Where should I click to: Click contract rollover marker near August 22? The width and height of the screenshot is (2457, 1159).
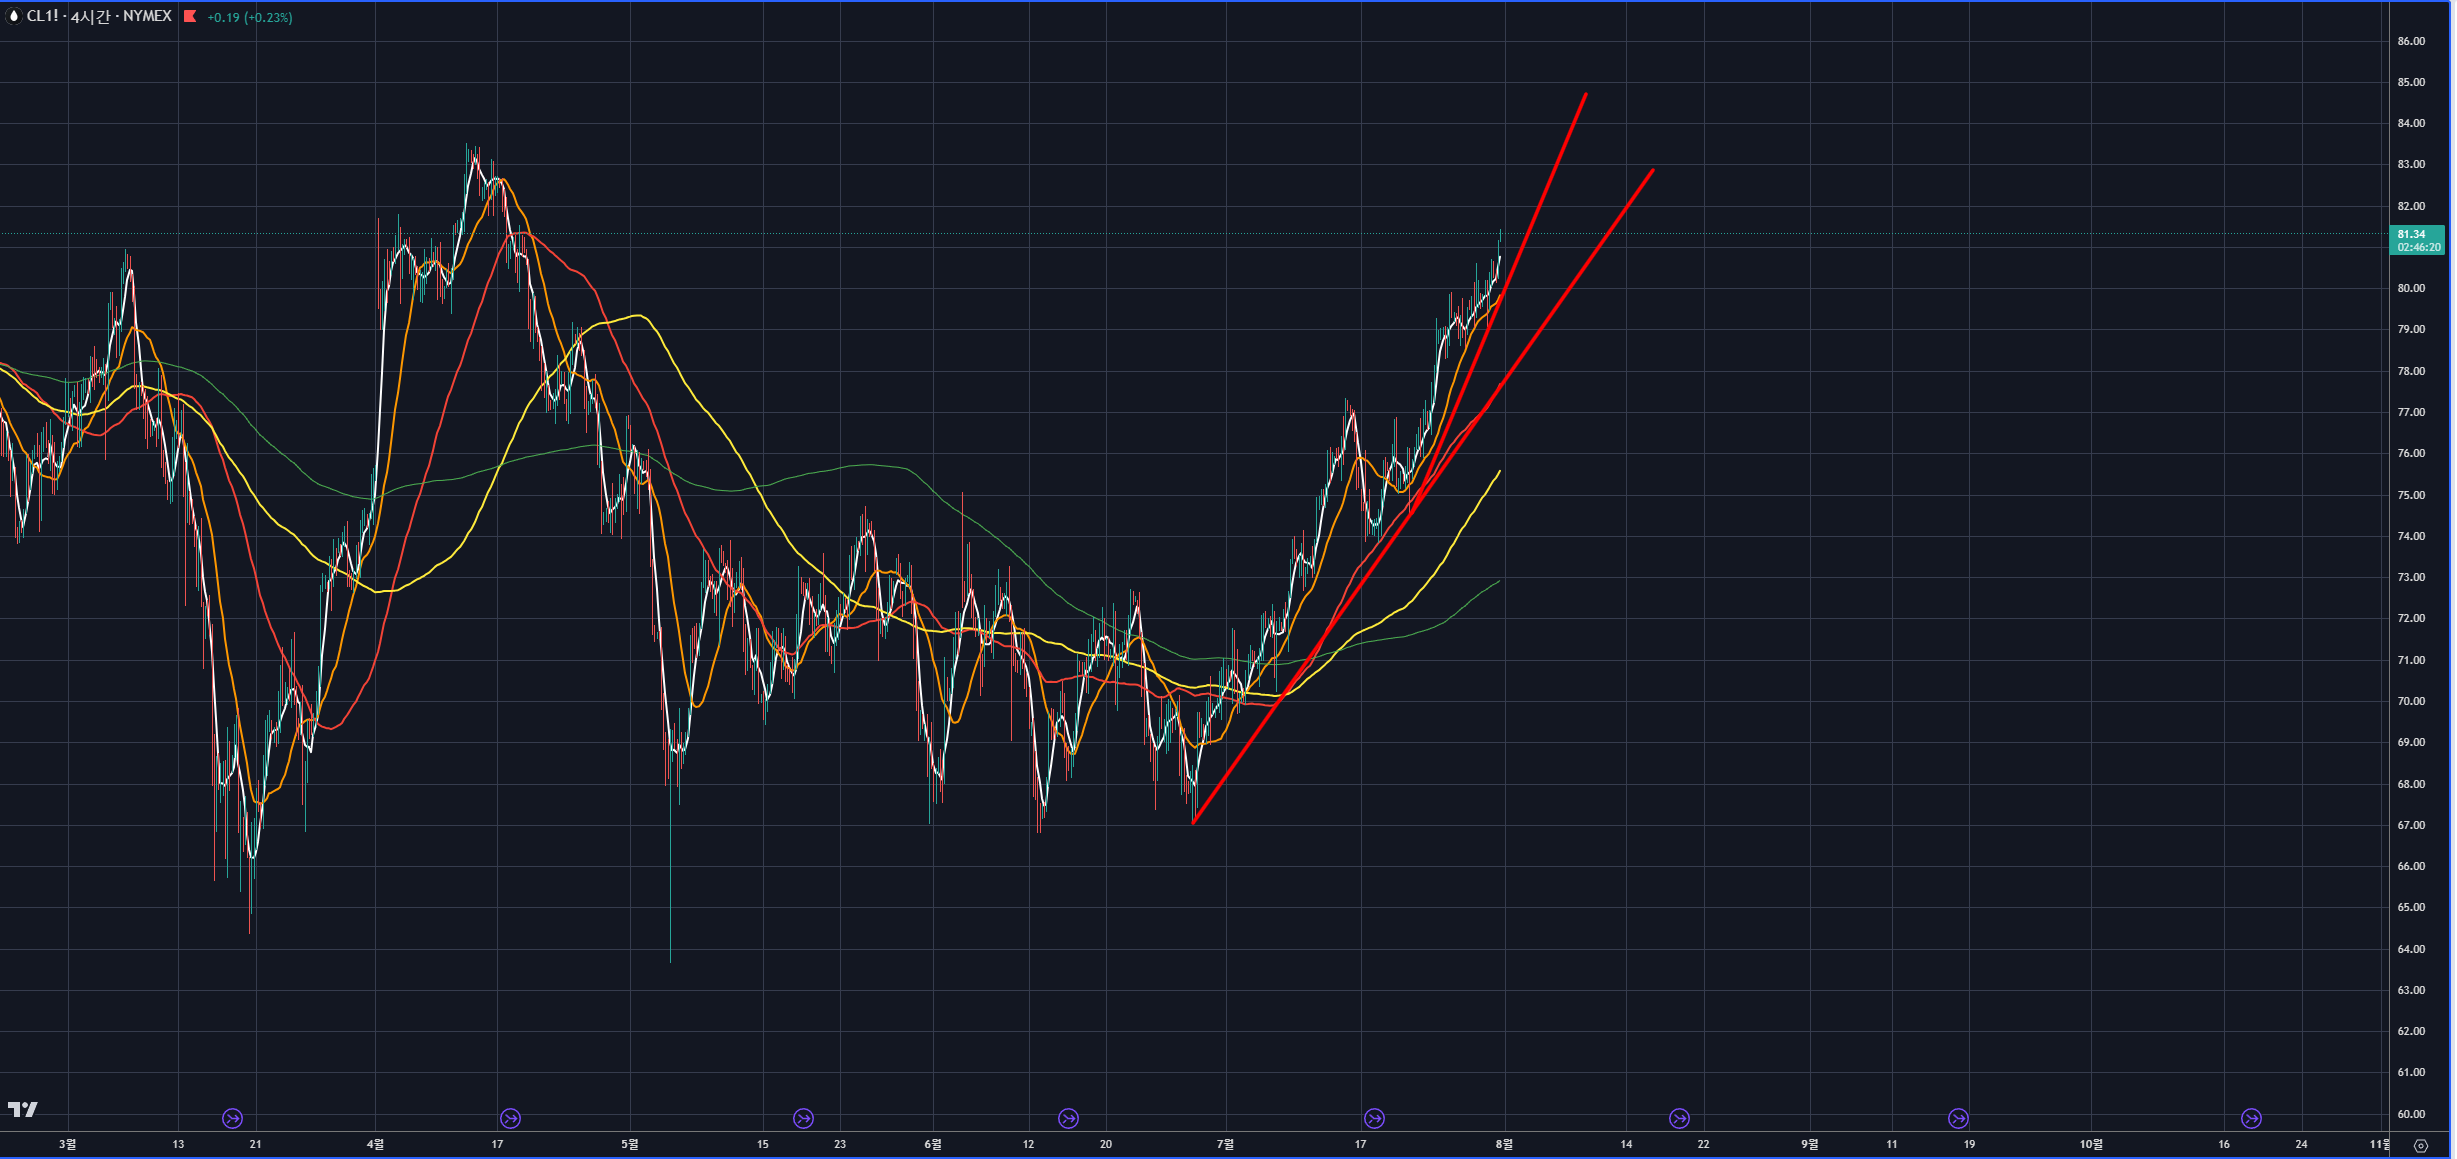pos(1679,1118)
